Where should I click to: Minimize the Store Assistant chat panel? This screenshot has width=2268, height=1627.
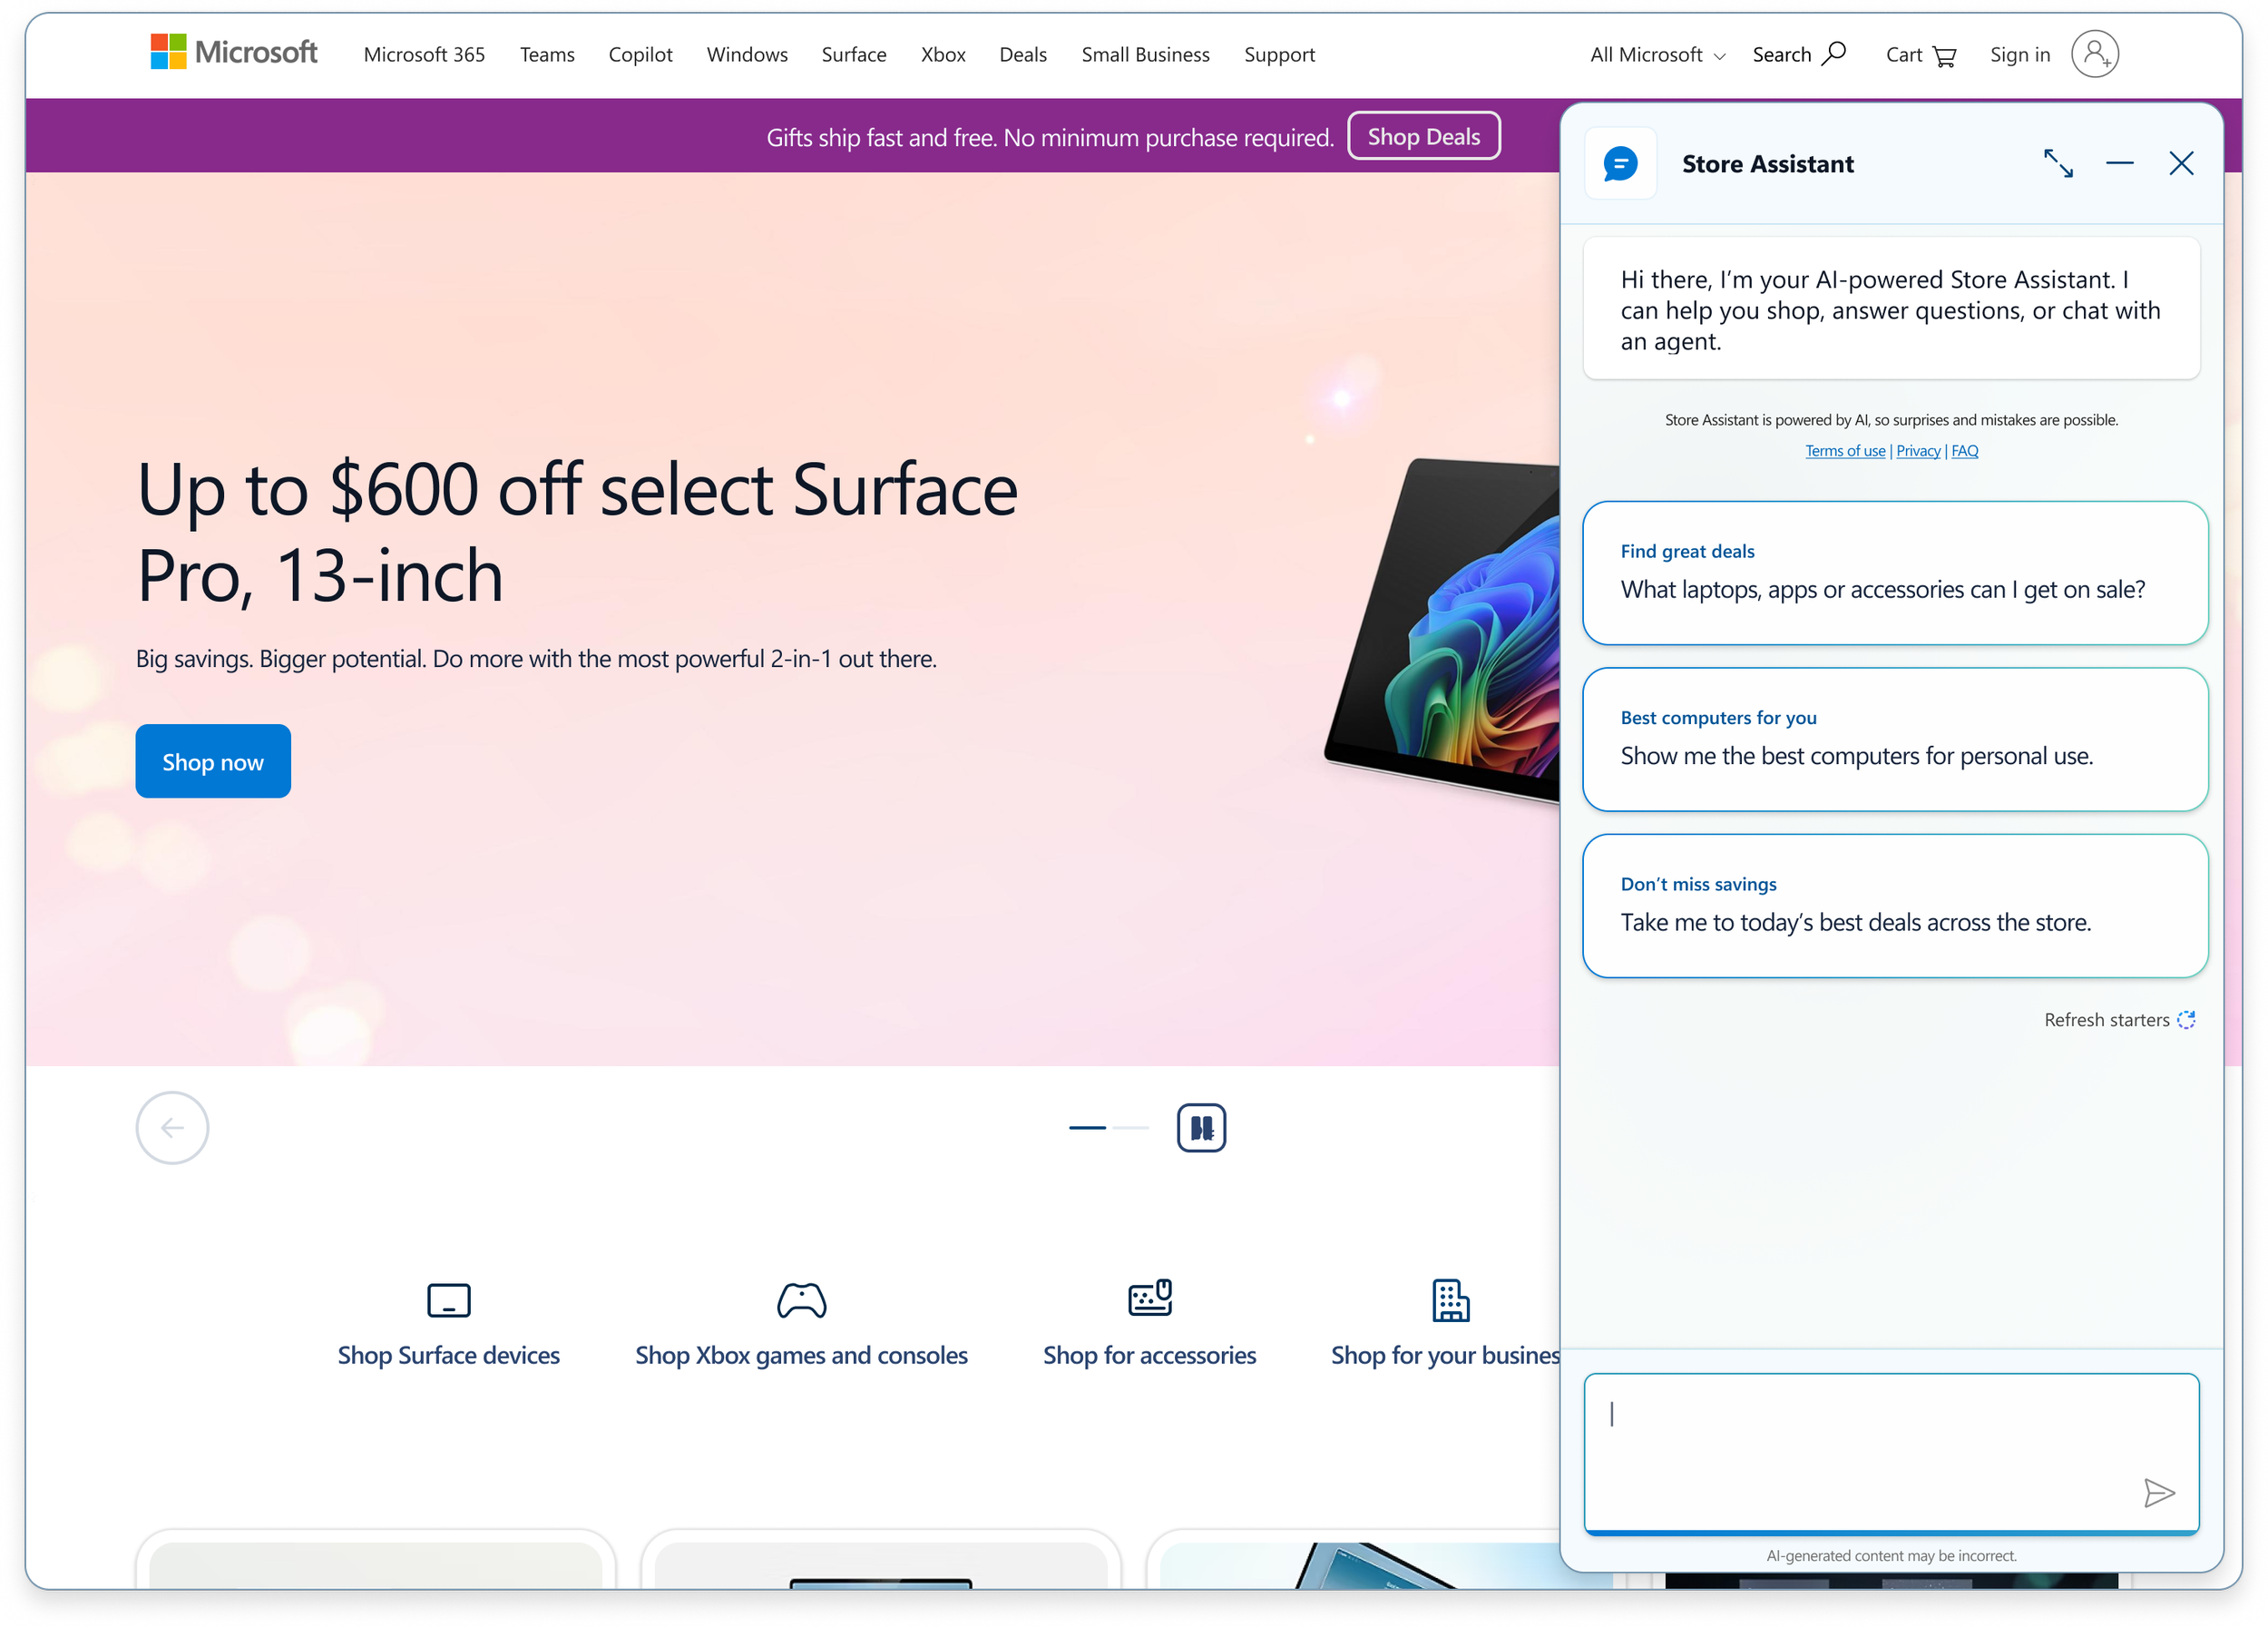click(2119, 163)
